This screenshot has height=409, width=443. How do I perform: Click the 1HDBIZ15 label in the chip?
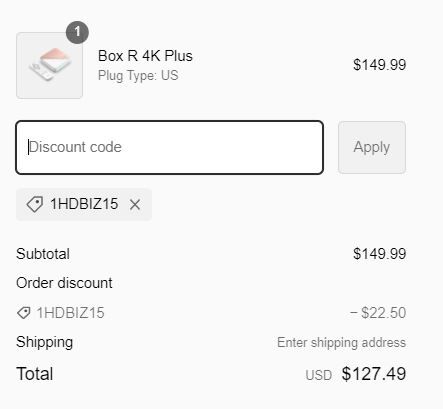(84, 204)
